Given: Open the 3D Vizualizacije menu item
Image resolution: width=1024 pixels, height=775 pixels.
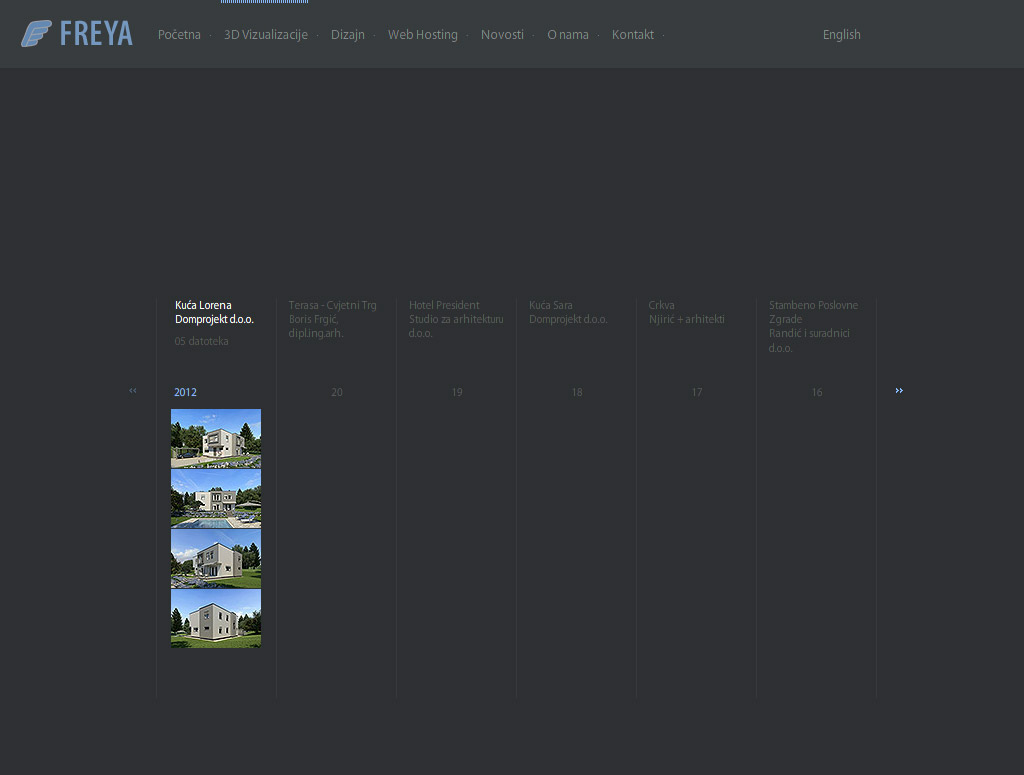Looking at the screenshot, I should [265, 35].
